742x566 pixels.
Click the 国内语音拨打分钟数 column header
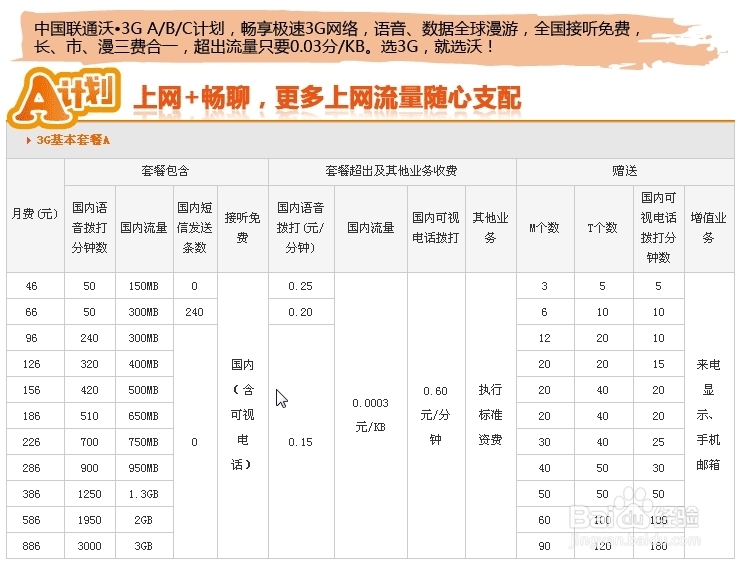click(90, 228)
